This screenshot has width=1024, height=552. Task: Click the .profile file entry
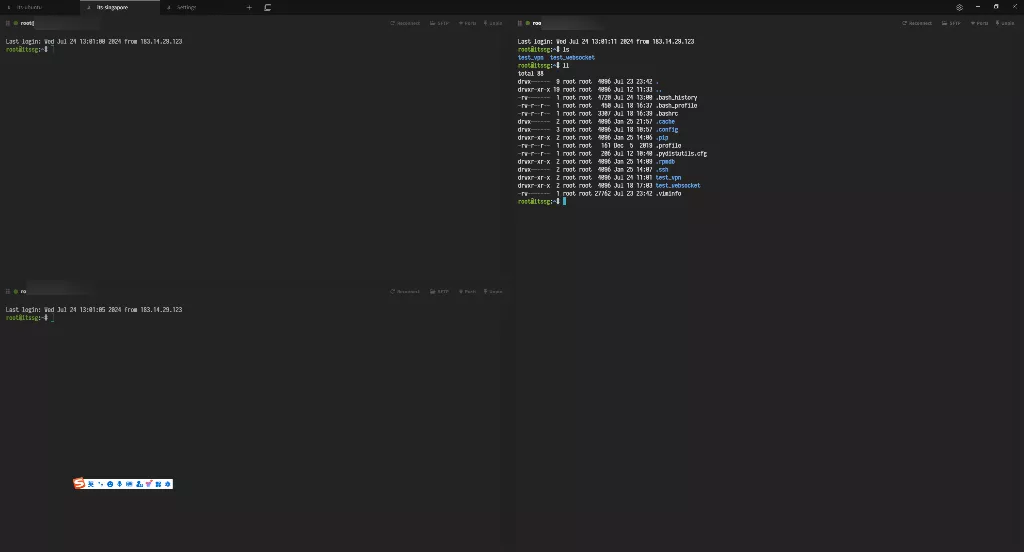tap(669, 146)
